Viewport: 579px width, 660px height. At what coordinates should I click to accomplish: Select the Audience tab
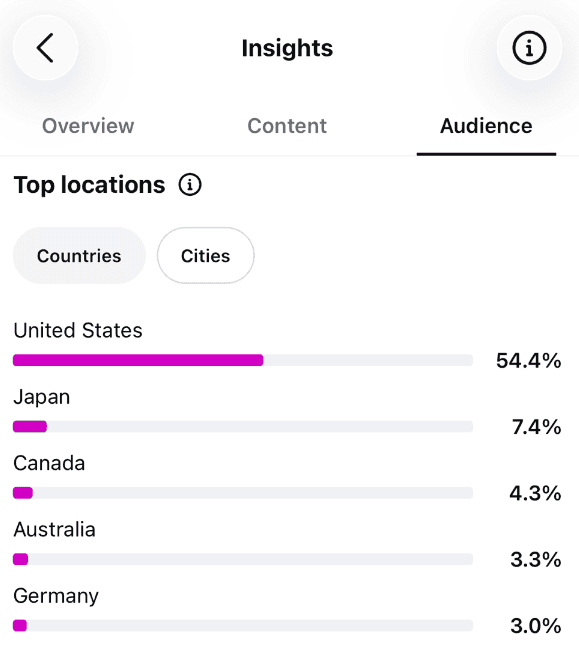(486, 126)
